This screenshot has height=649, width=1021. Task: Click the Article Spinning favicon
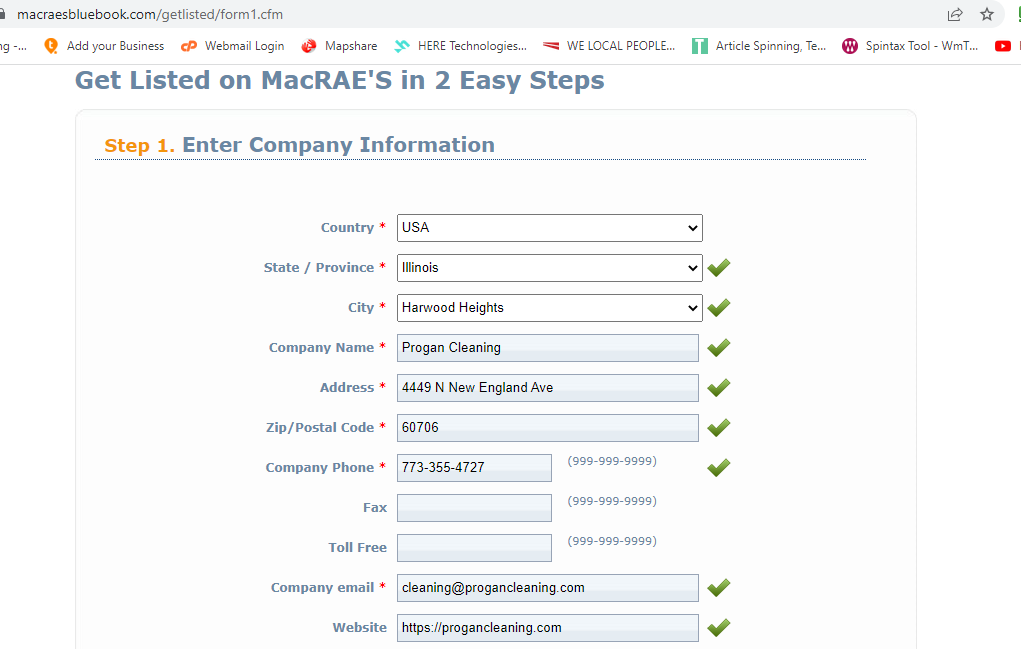700,46
